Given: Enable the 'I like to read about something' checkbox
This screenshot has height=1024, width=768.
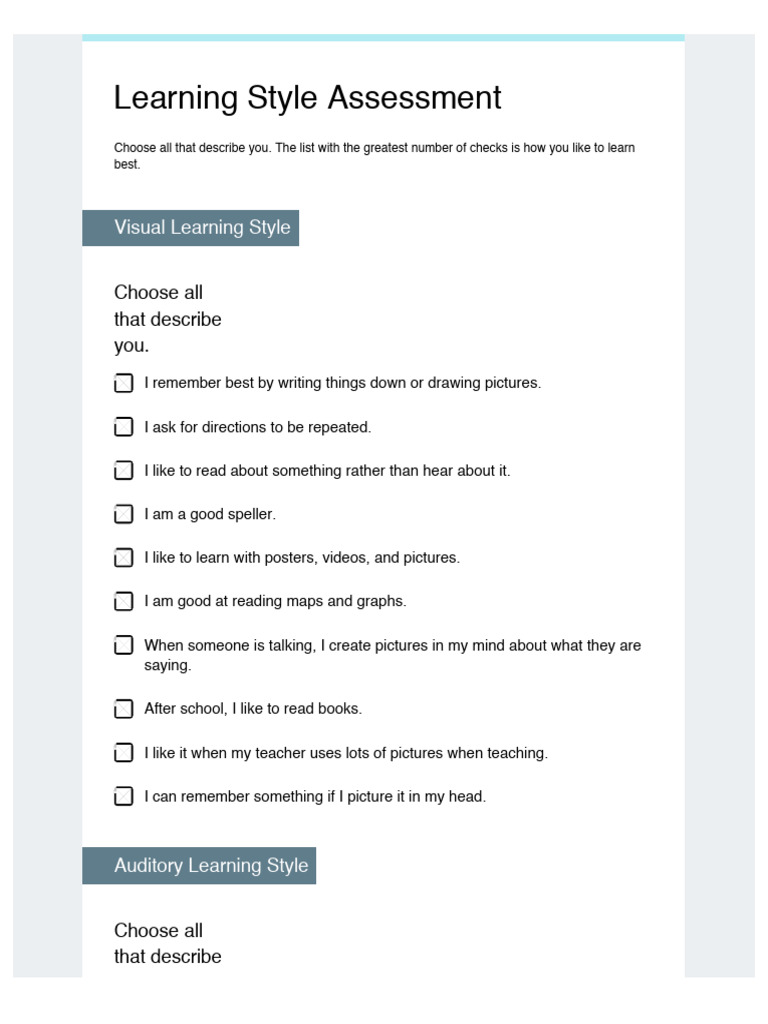Looking at the screenshot, I should (x=123, y=470).
